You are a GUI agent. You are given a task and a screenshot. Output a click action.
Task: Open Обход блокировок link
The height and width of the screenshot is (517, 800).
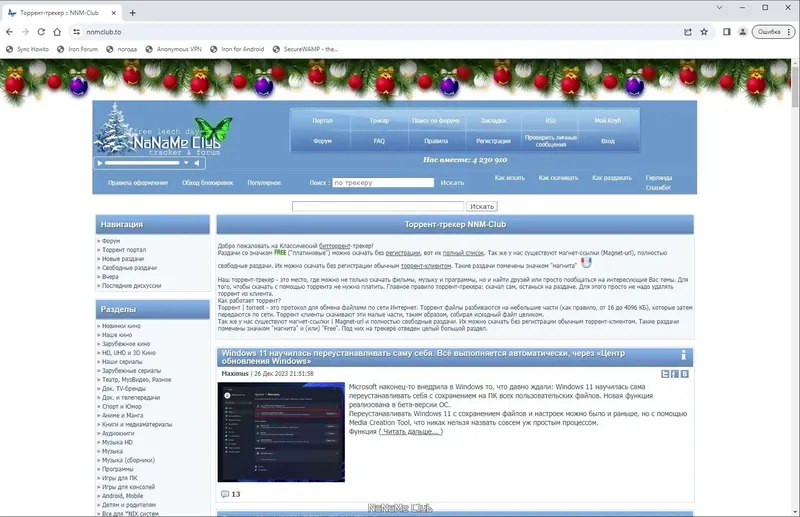coord(208,183)
